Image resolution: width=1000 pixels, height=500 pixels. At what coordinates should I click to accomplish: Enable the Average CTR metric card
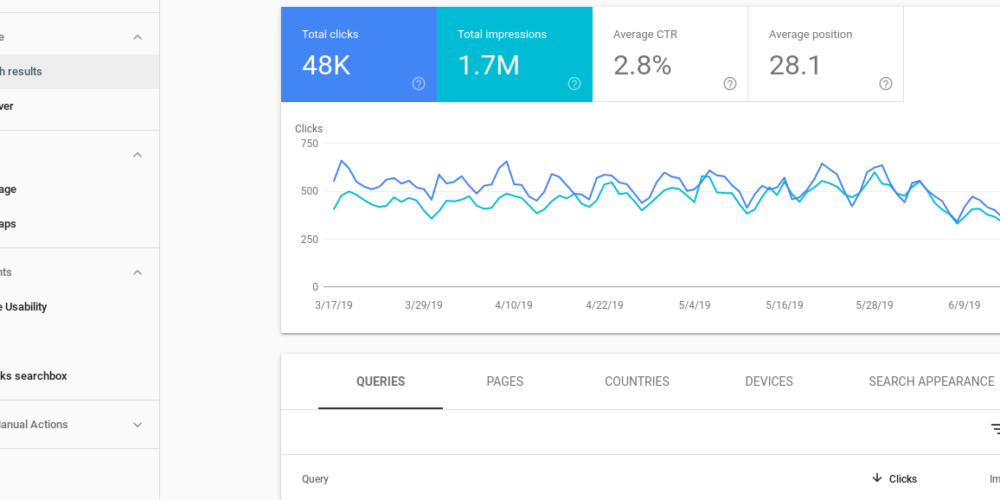[669, 54]
